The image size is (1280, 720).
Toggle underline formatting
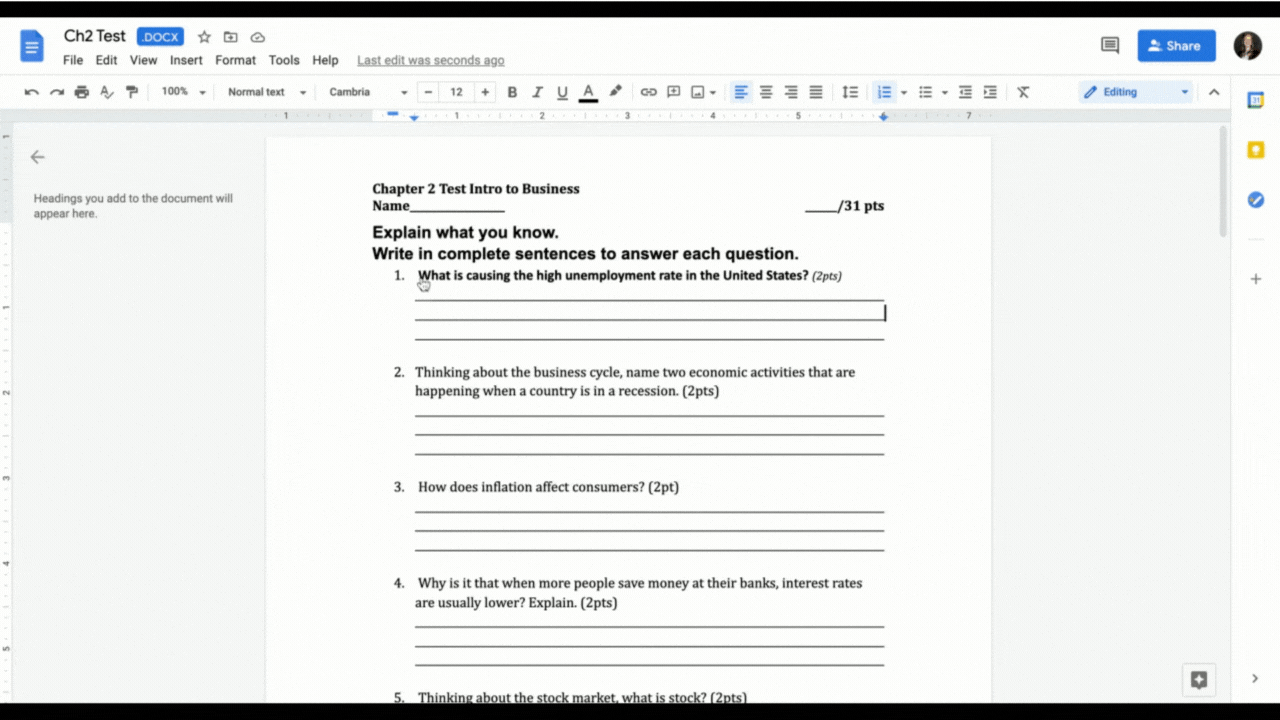[x=562, y=91]
